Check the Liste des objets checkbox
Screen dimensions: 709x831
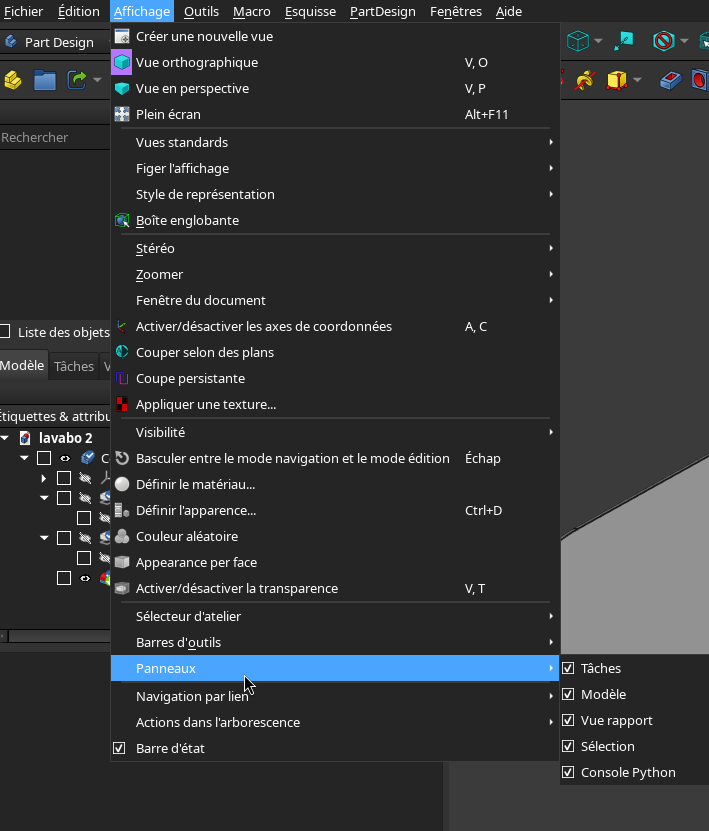tap(5, 331)
